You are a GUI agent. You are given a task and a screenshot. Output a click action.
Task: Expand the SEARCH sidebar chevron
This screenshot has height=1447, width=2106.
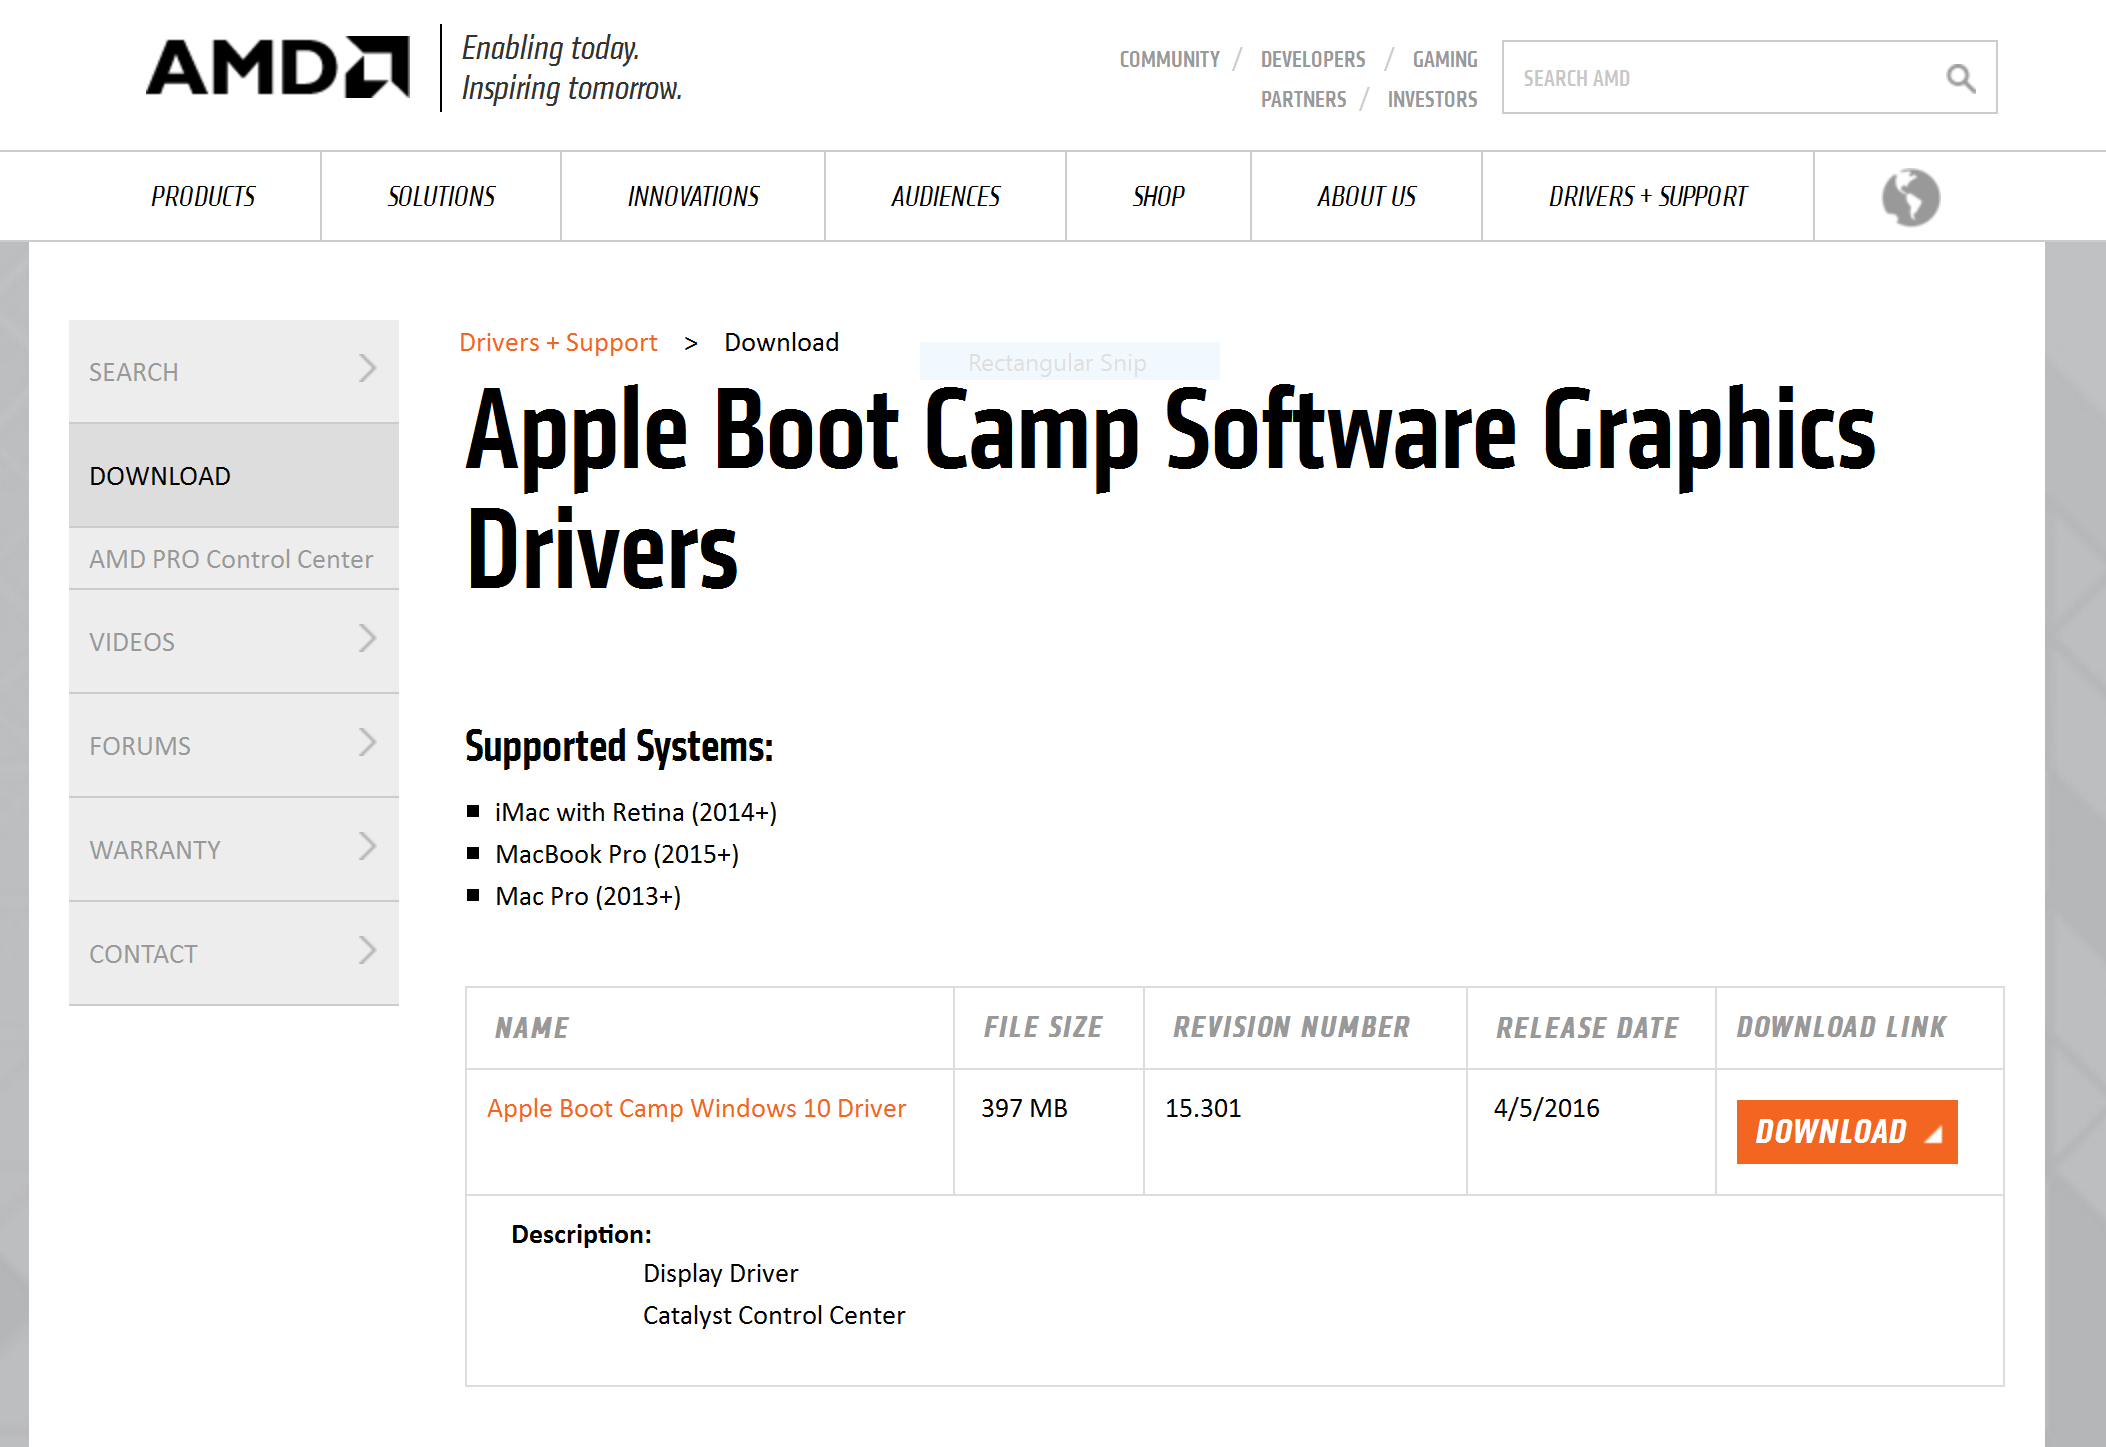[x=367, y=369]
